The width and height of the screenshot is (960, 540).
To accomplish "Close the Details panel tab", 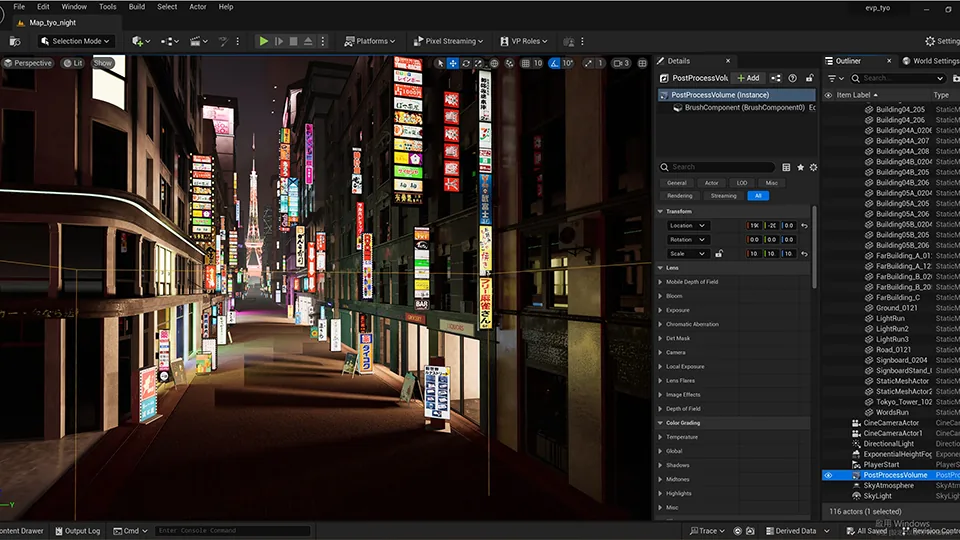I will (728, 61).
